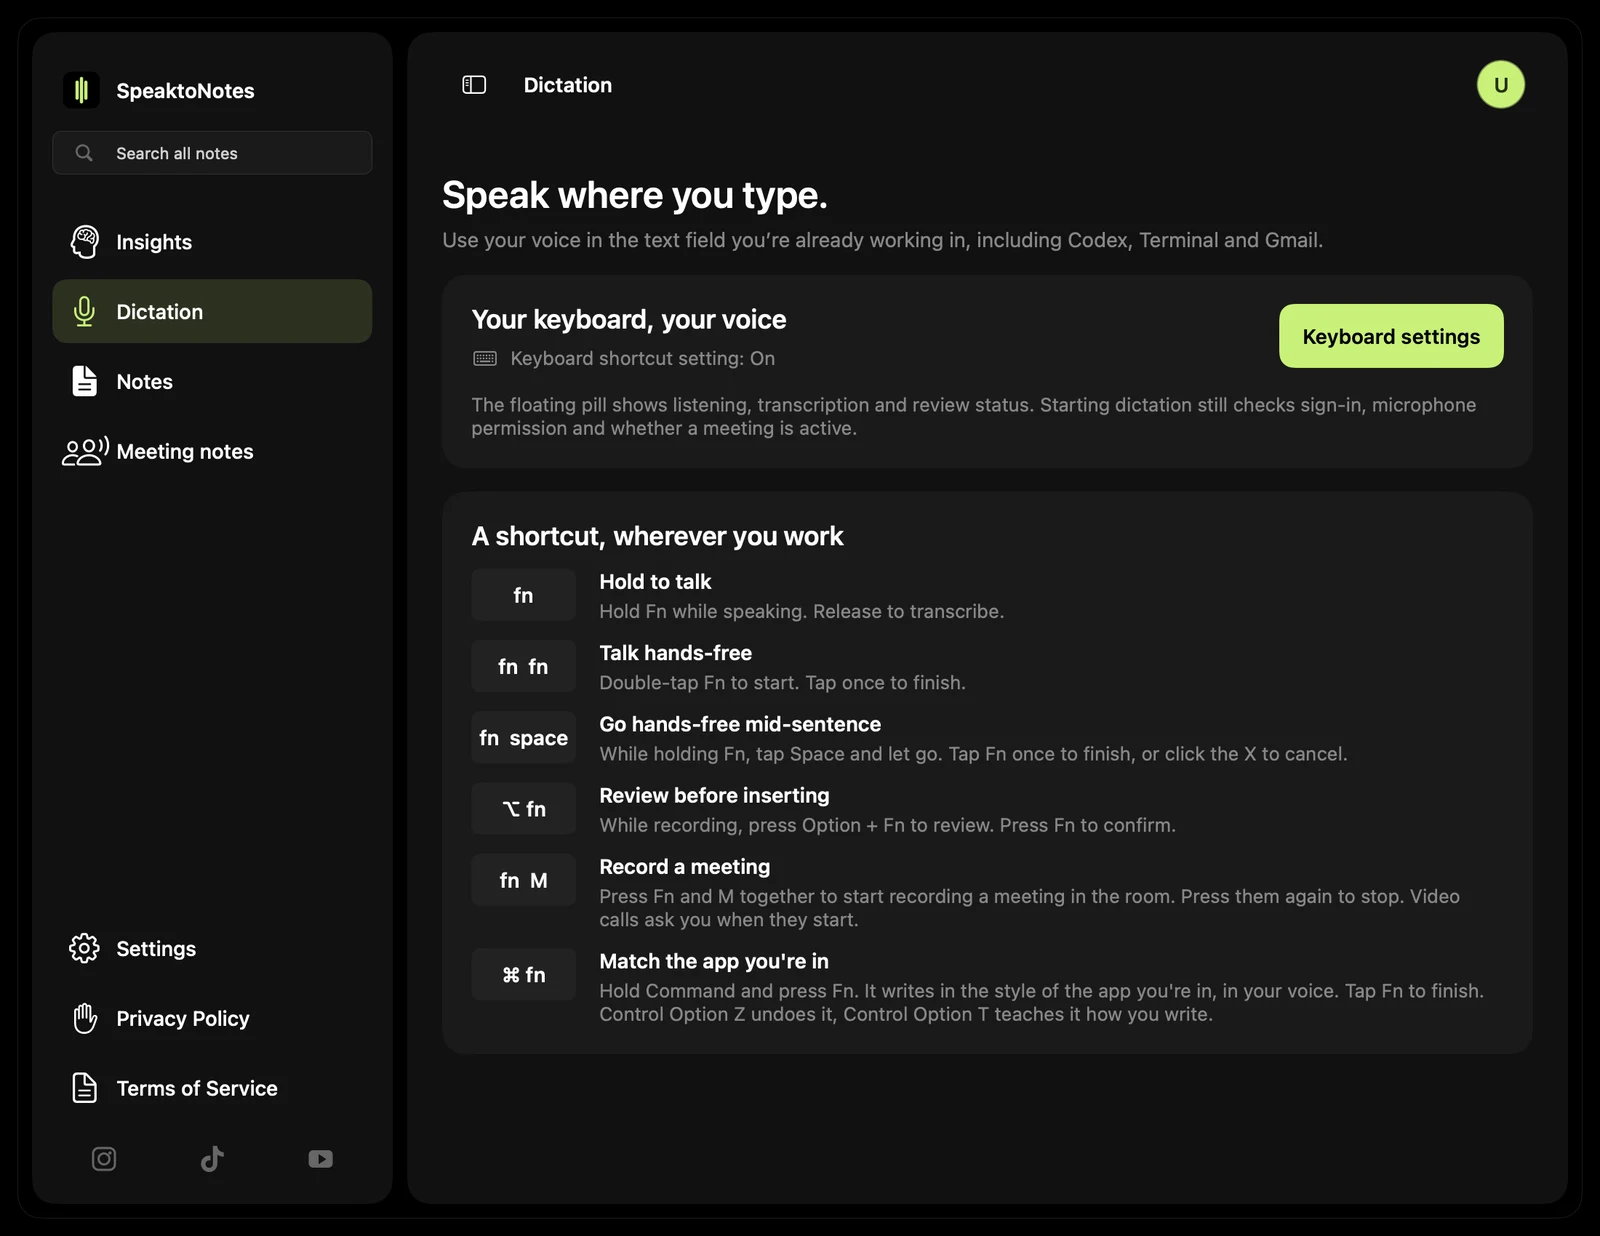Click the search magnifier icon

[84, 153]
